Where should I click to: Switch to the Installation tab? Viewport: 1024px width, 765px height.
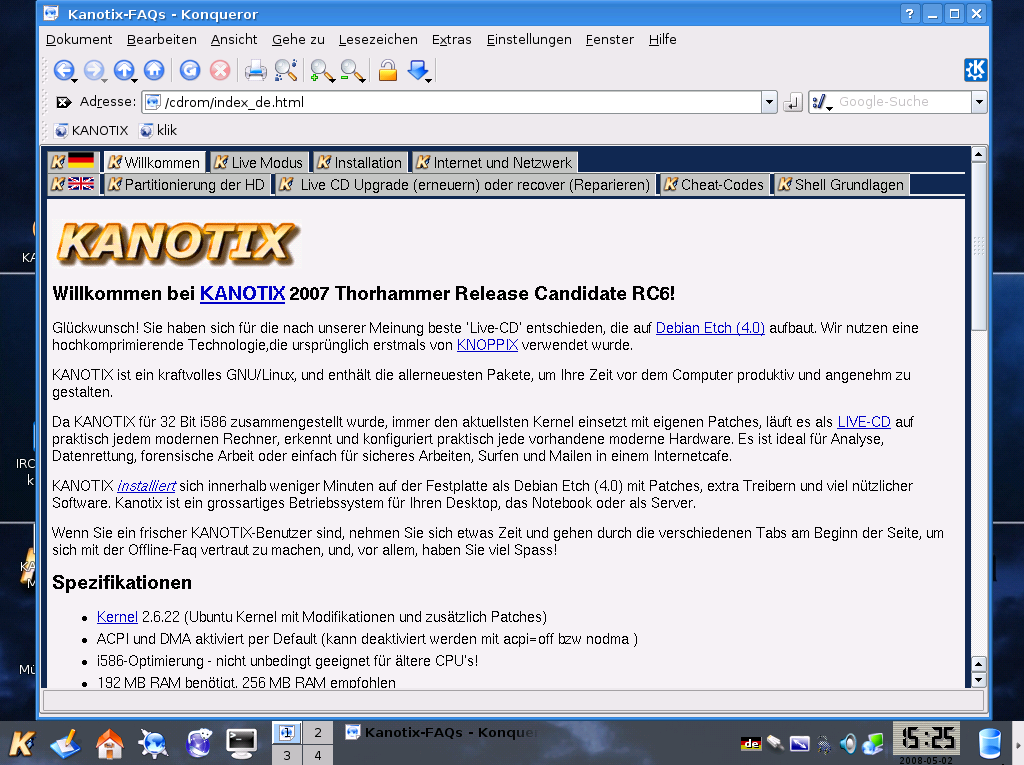(359, 162)
